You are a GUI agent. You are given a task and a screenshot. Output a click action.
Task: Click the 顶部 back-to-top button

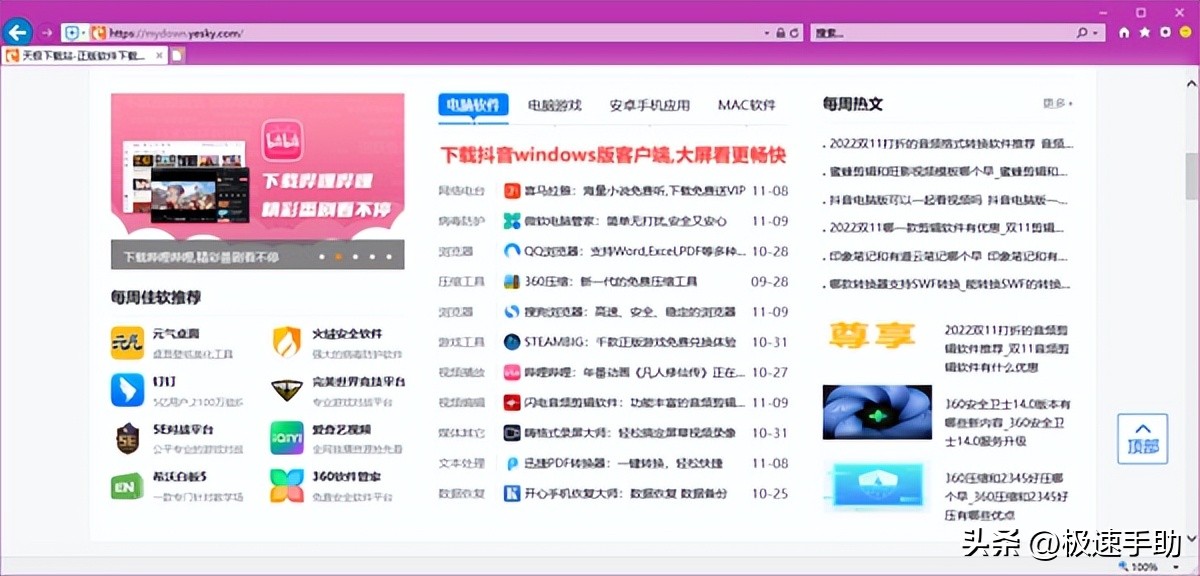(1141, 438)
